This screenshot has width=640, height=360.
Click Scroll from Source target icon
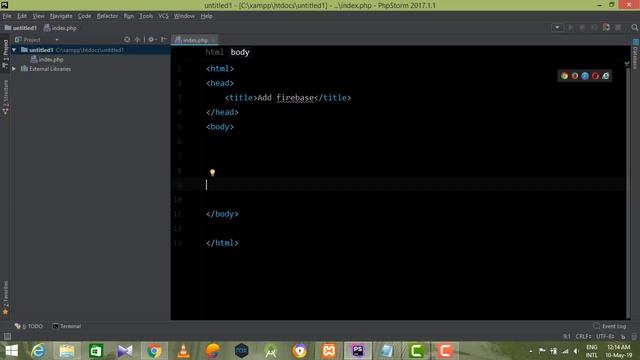127,40
